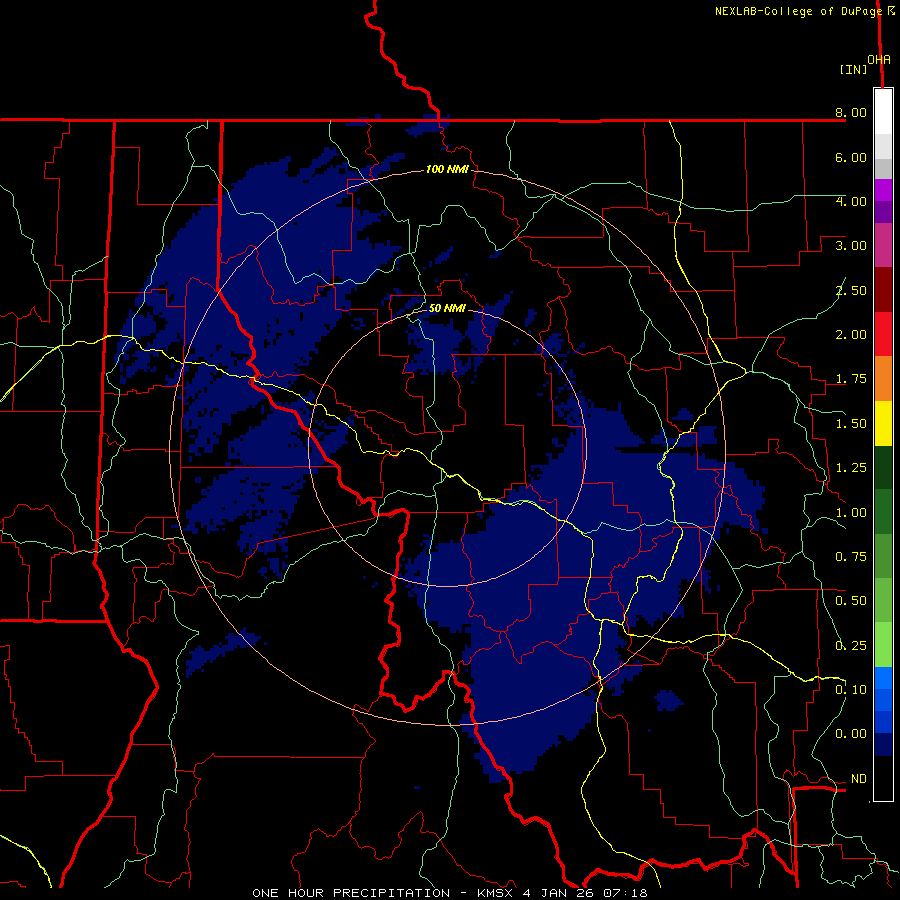Screen dimensions: 900x900
Task: Click the 0.00 value on the legend
Action: click(x=851, y=734)
